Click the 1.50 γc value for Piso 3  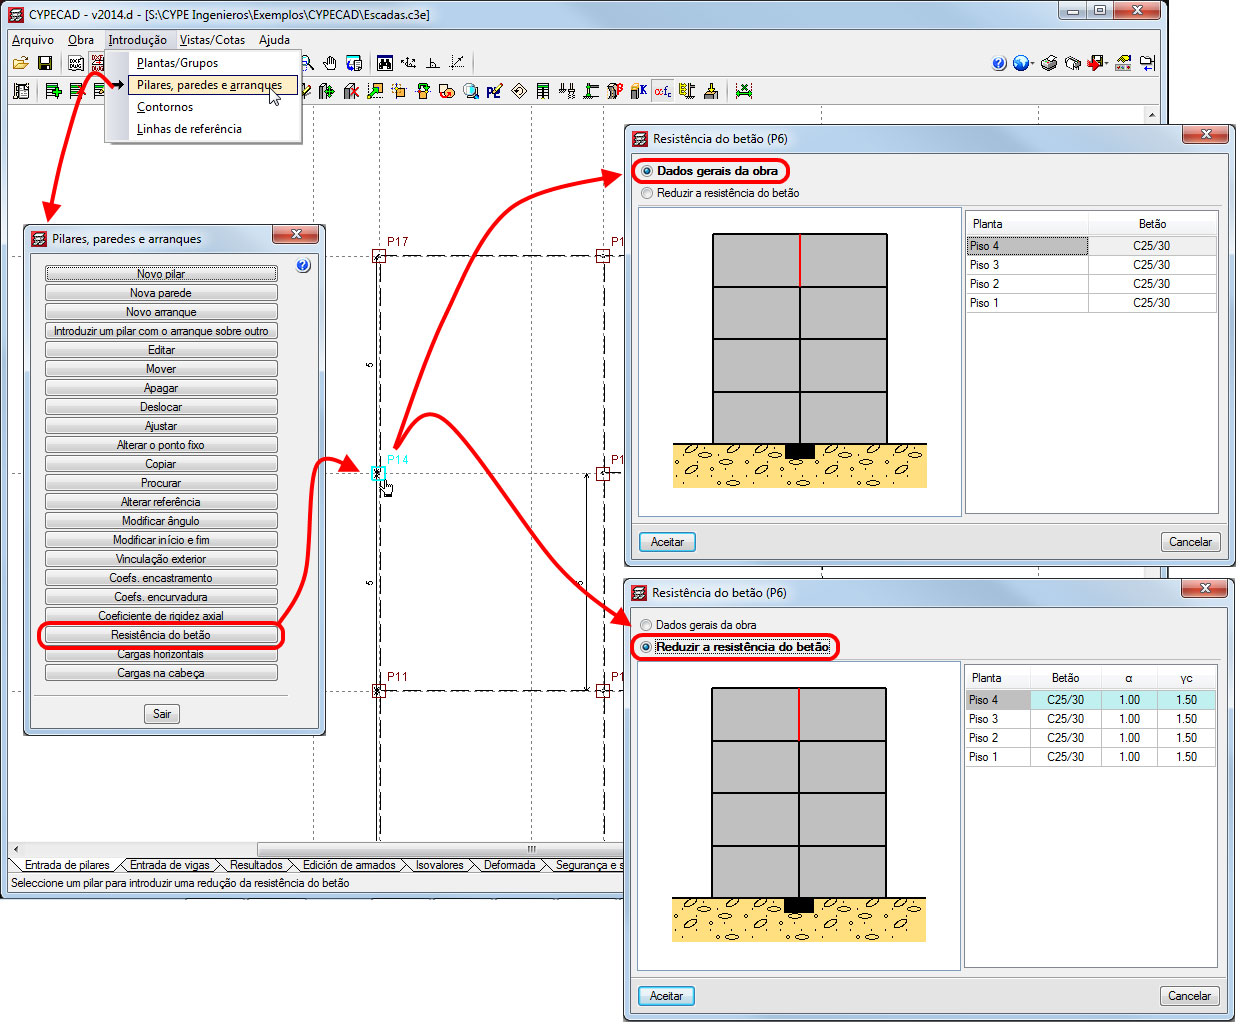(x=1186, y=719)
